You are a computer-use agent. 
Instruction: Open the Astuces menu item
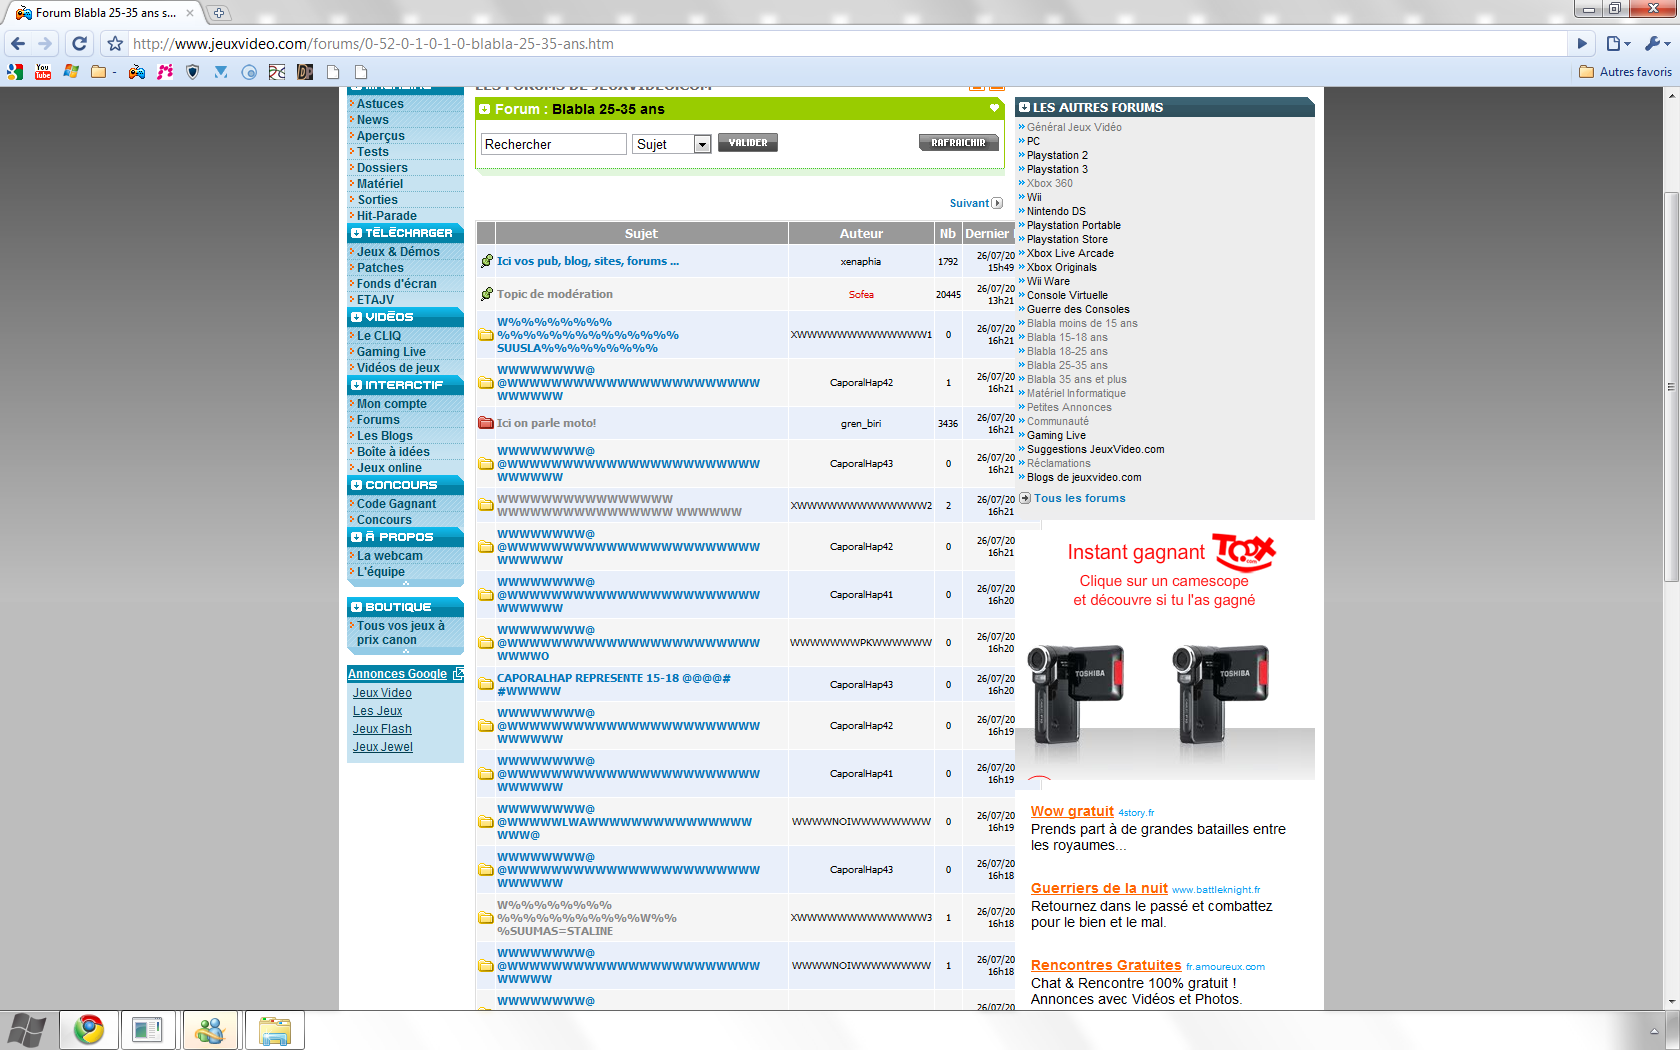[x=380, y=104]
